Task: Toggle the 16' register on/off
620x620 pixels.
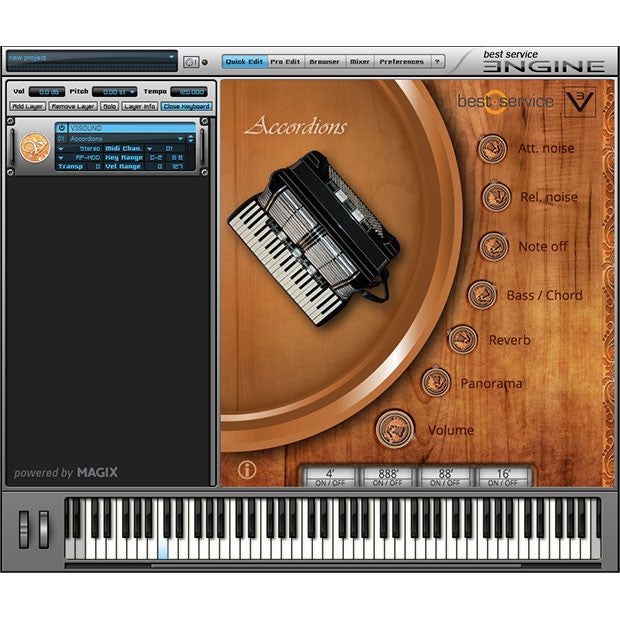Action: click(x=502, y=477)
